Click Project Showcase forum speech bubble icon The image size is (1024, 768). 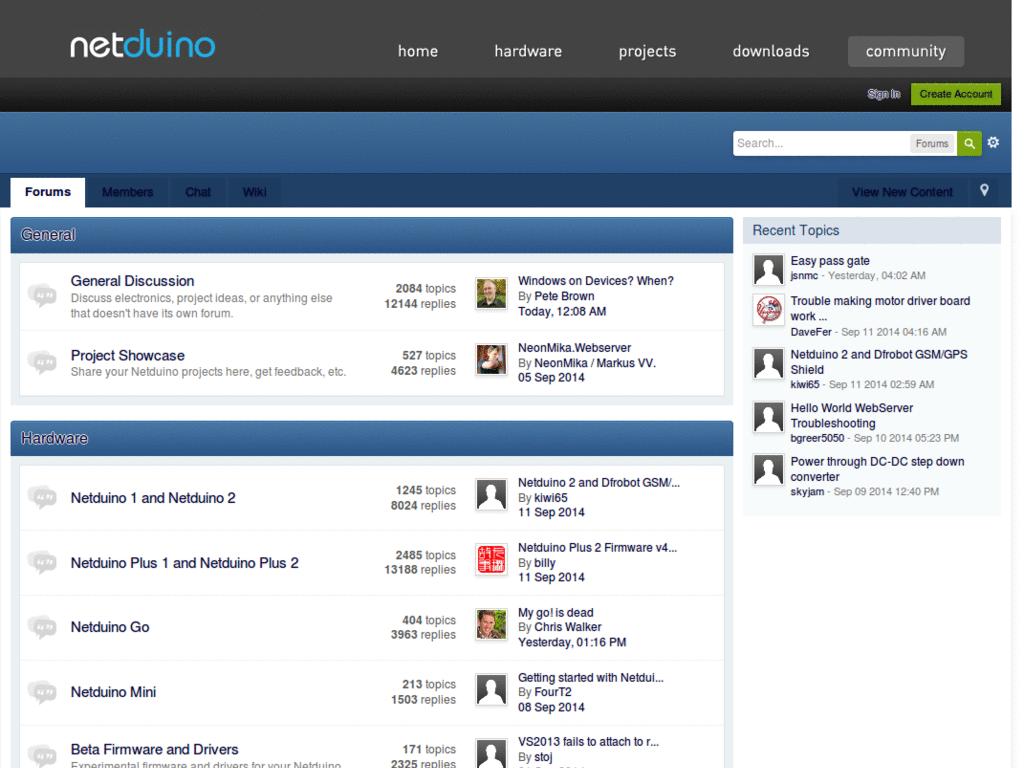pyautogui.click(x=42, y=362)
